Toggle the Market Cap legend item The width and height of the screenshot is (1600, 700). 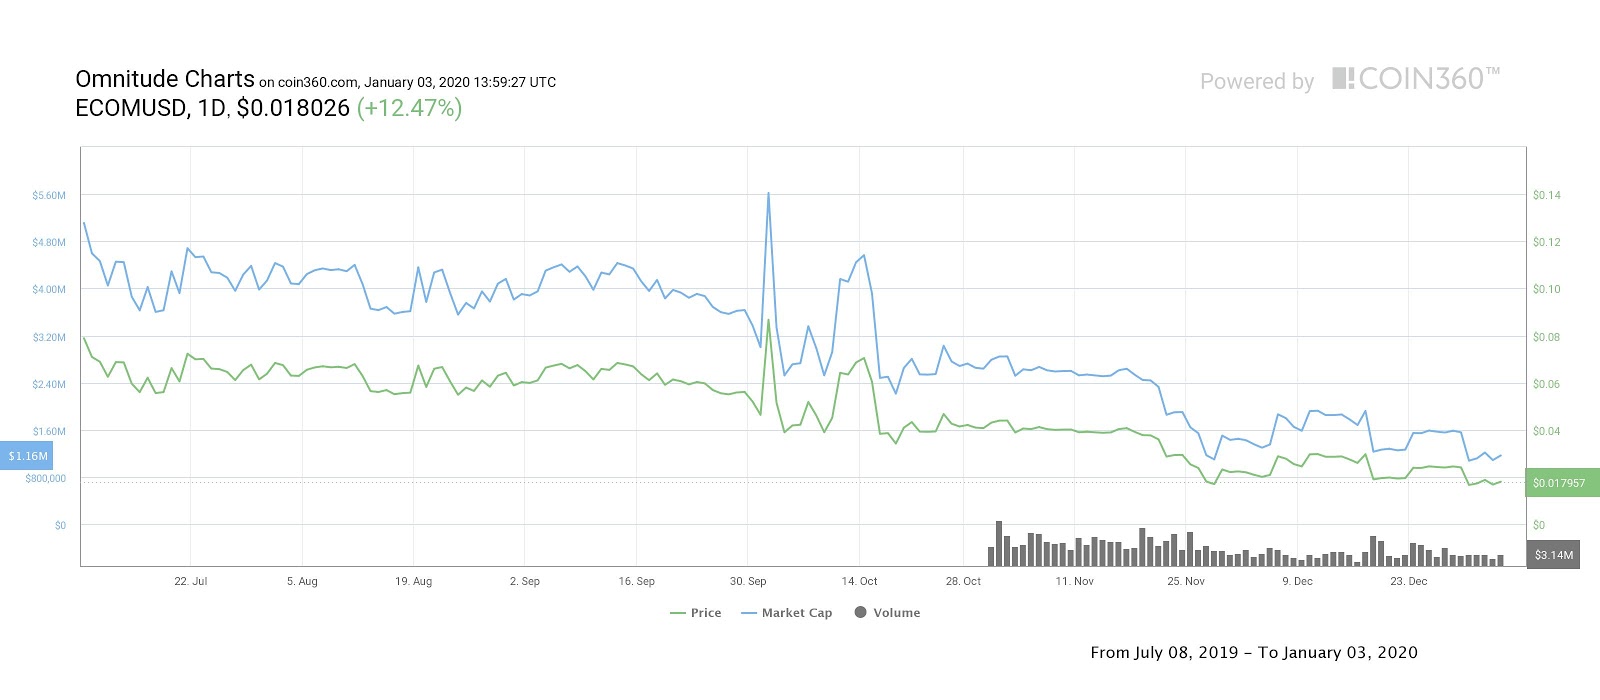[787, 613]
